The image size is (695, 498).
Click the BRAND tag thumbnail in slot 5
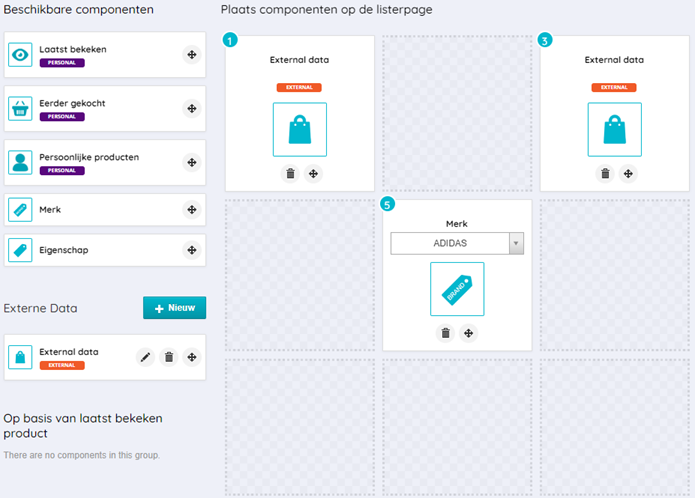tap(457, 289)
